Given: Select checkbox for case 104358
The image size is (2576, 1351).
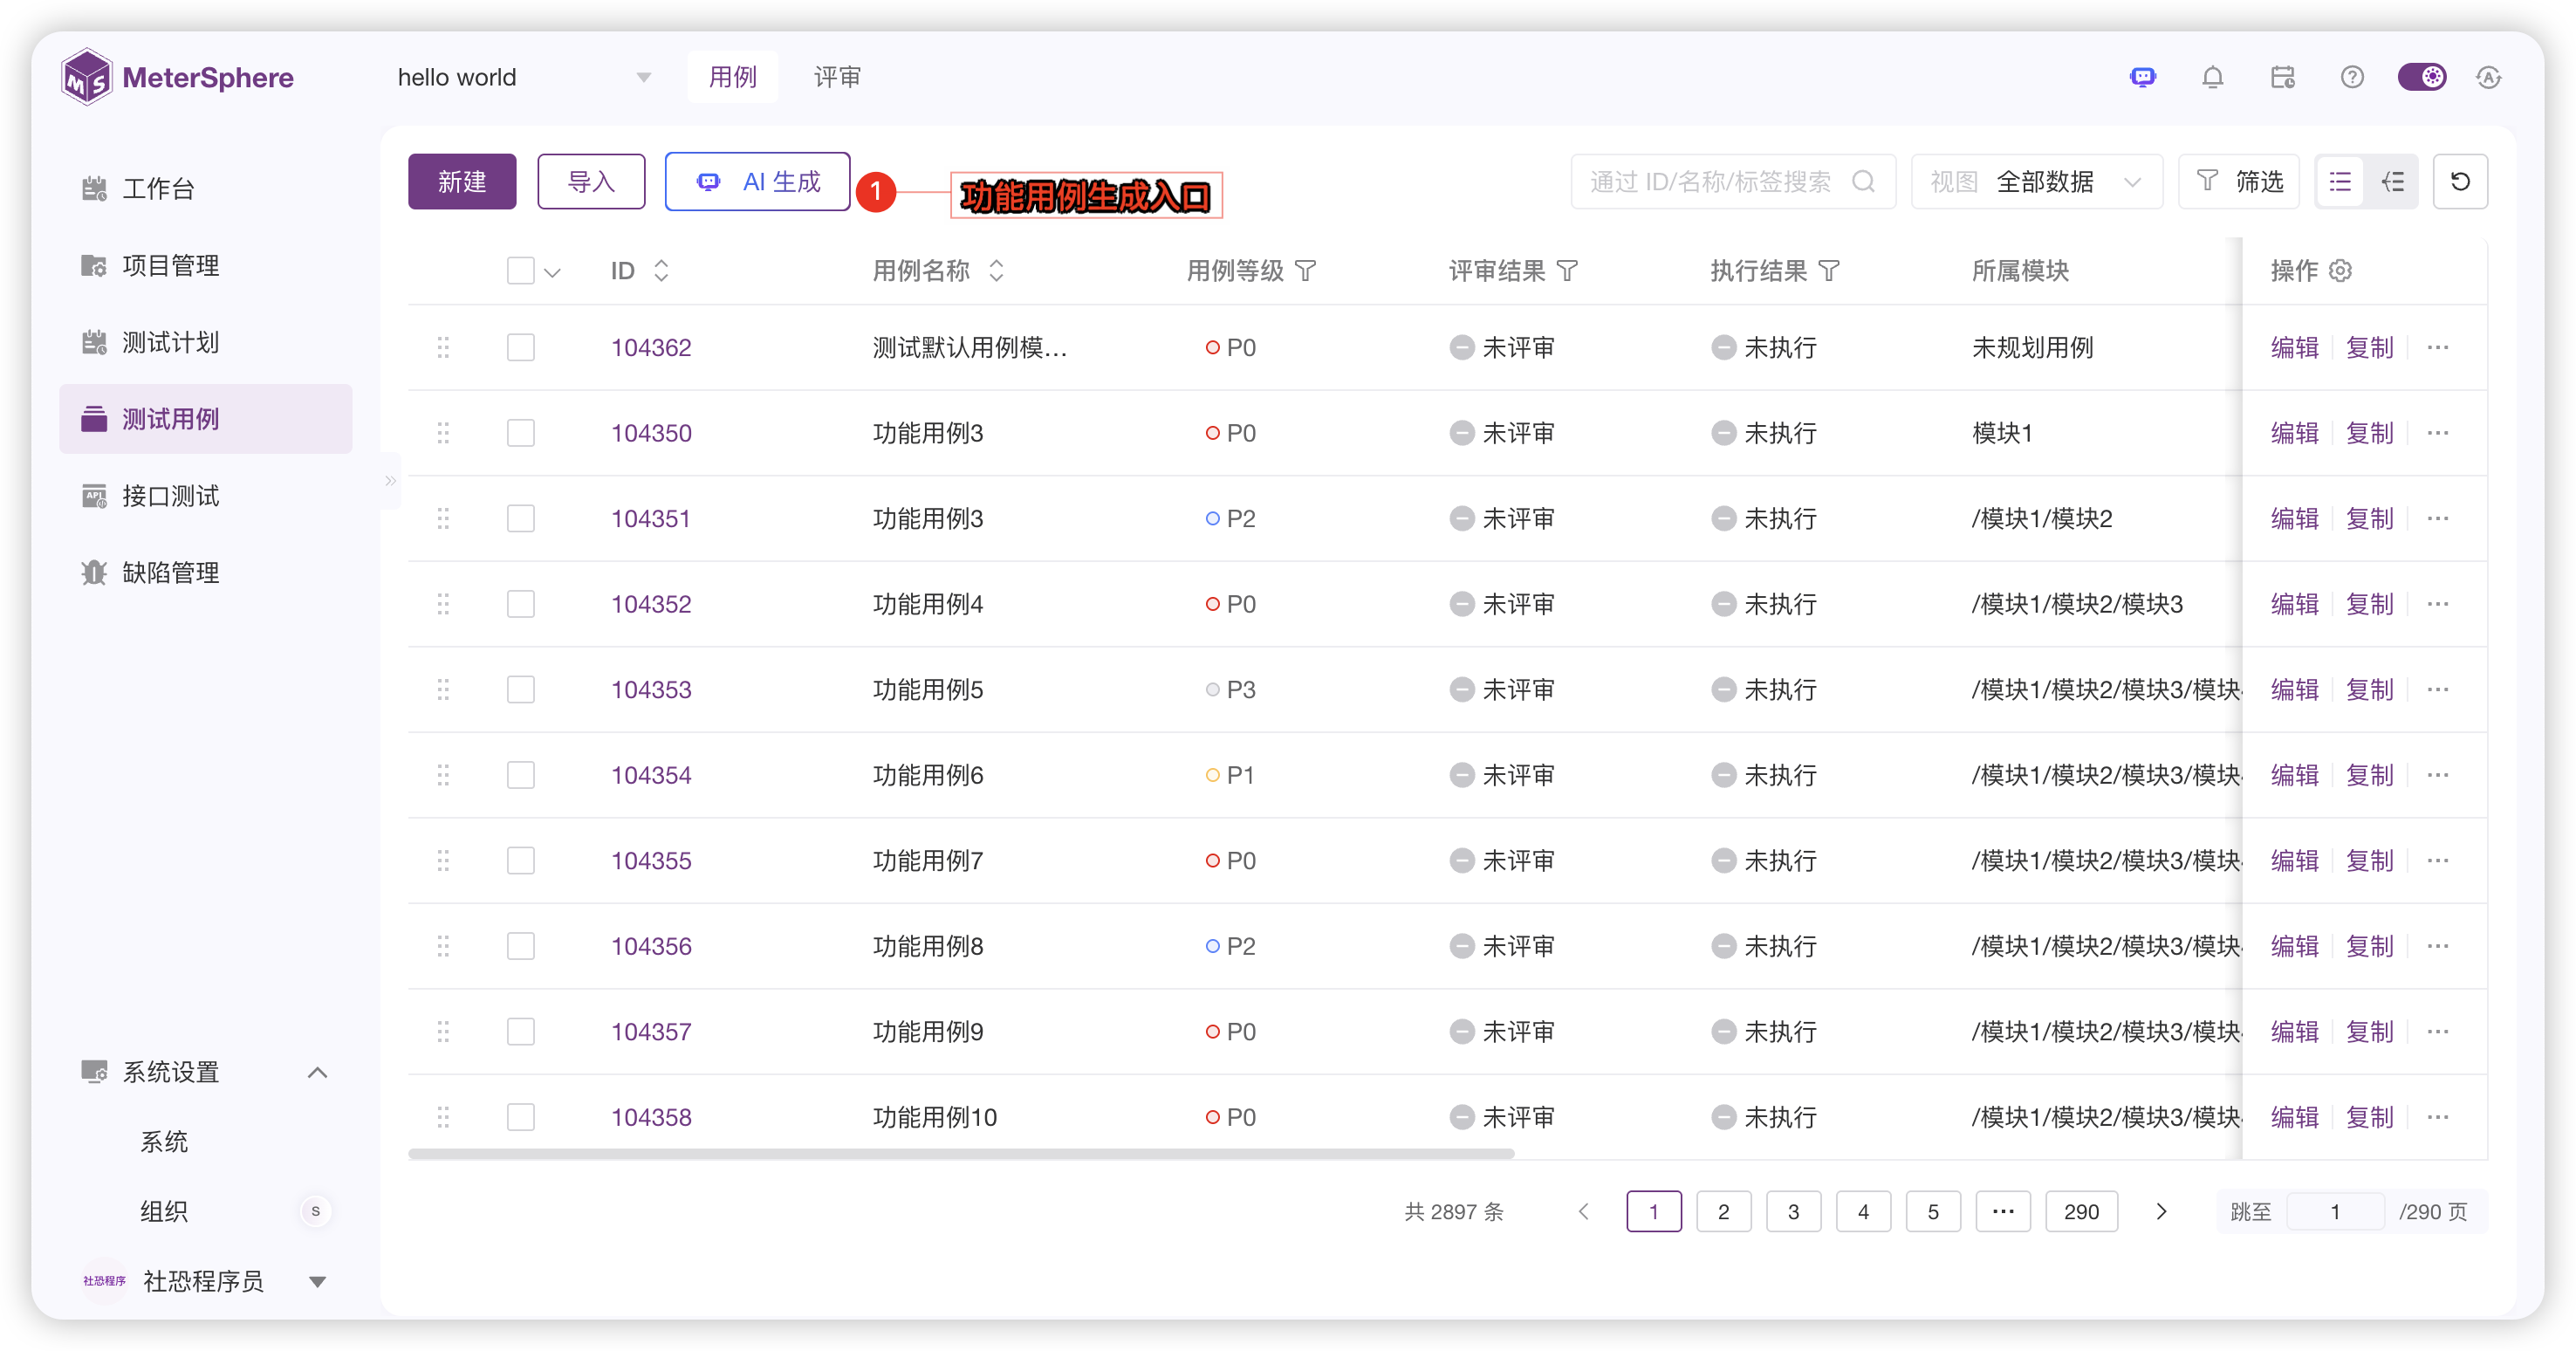Looking at the screenshot, I should (520, 1117).
